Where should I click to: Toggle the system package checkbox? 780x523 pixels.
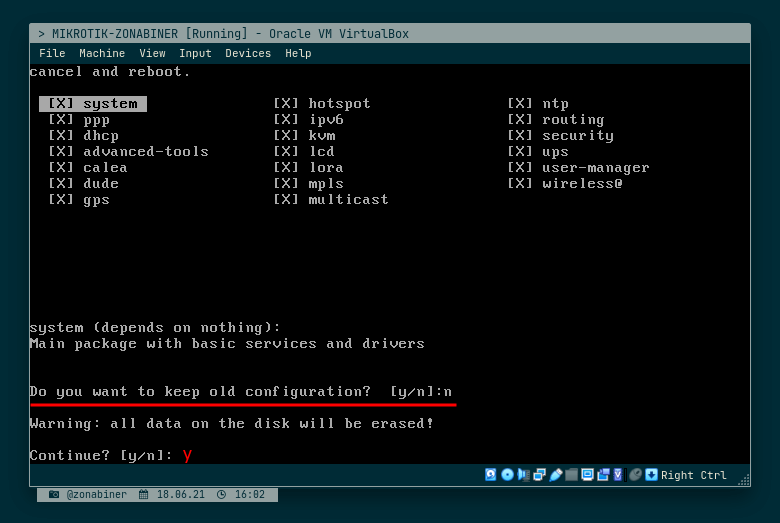[x=61, y=104]
